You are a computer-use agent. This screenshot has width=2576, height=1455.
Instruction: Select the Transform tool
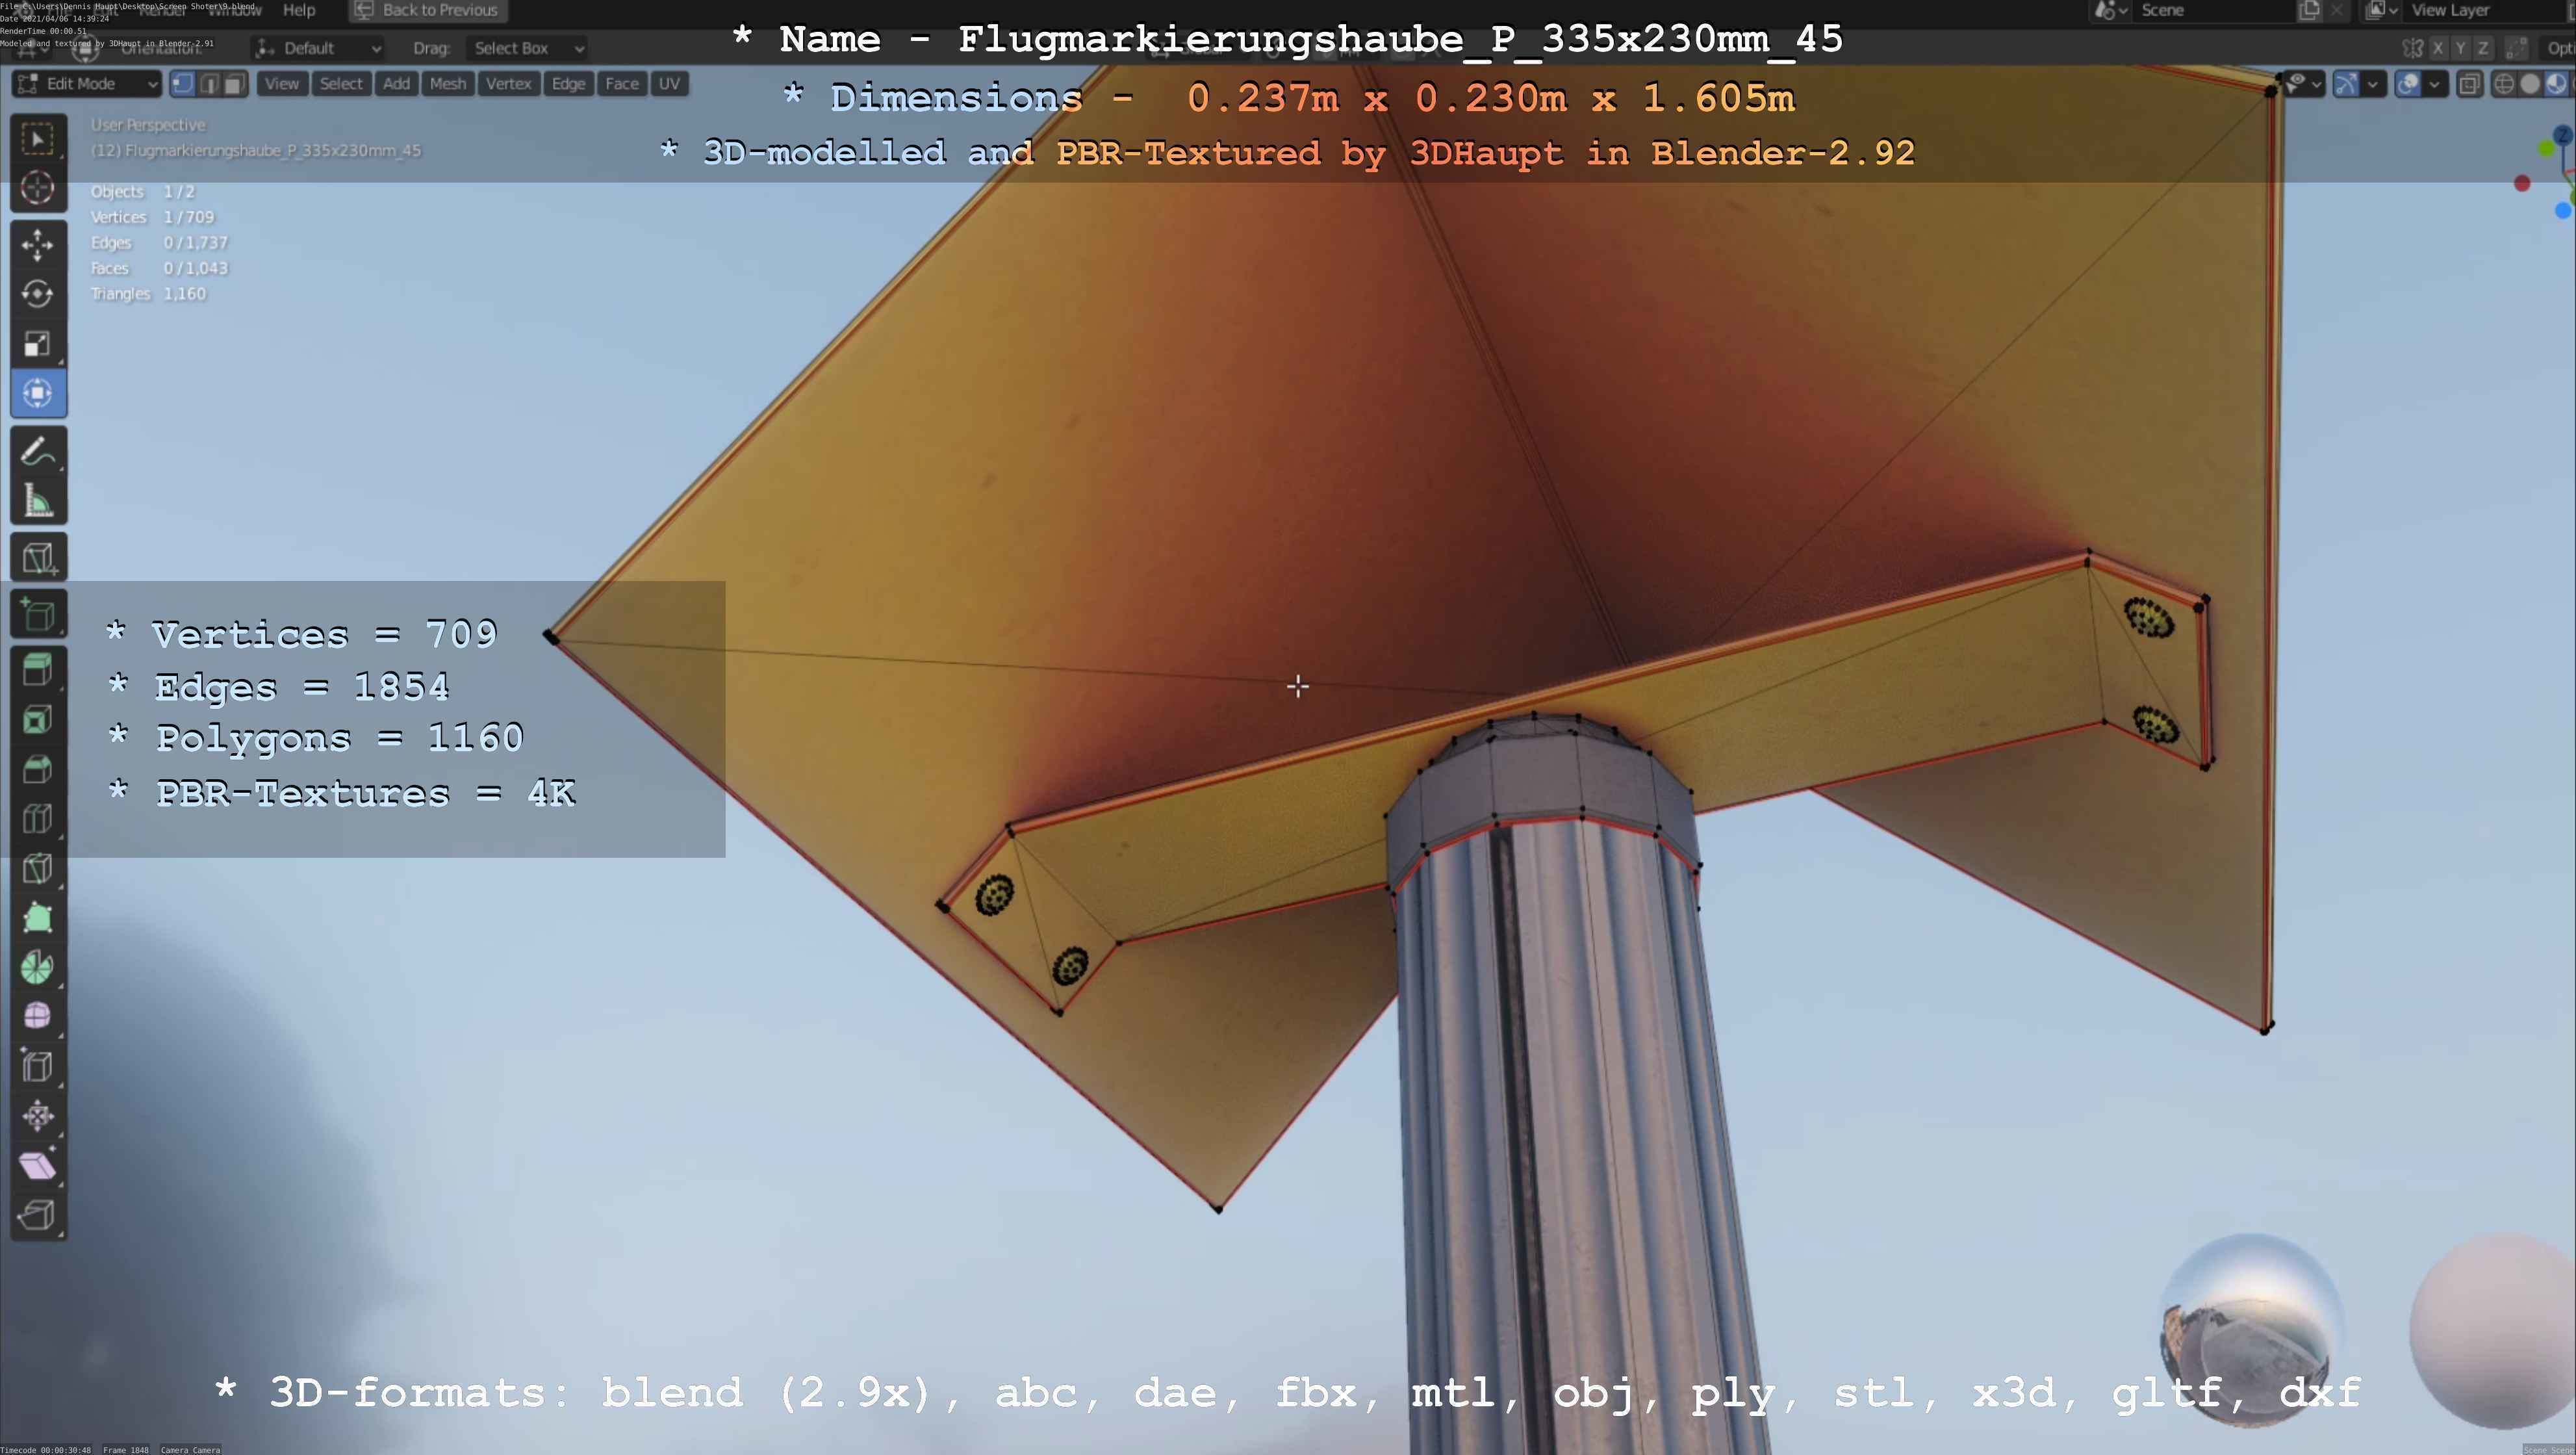click(x=38, y=393)
